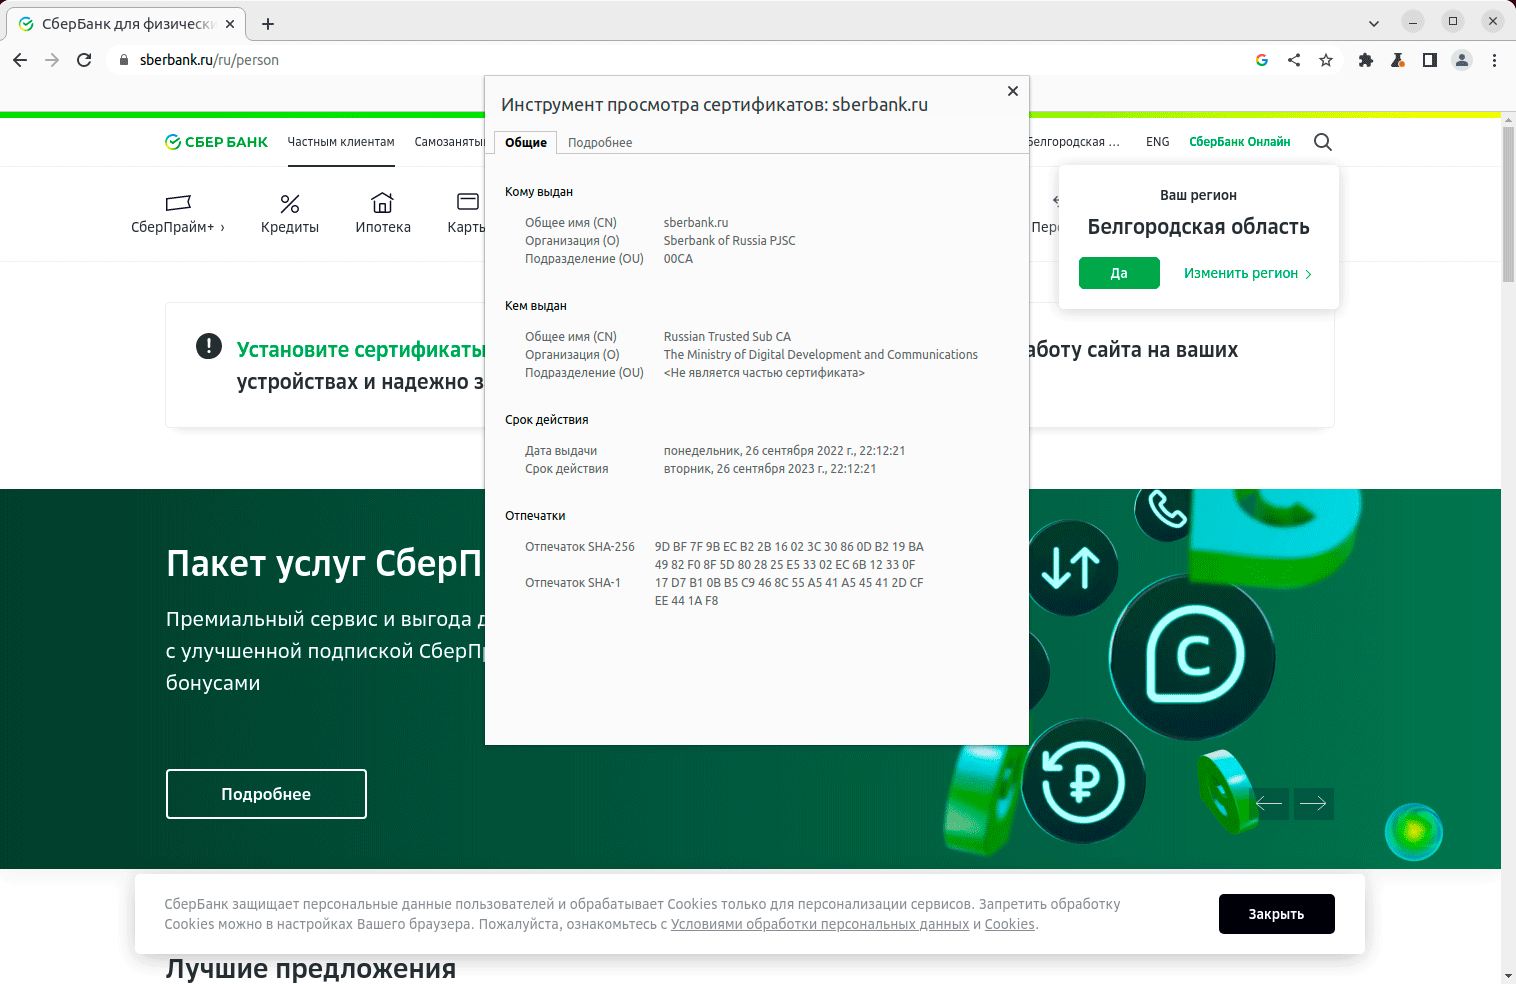Click the Изменить регион link
The width and height of the screenshot is (1516, 984).
pyautogui.click(x=1248, y=273)
